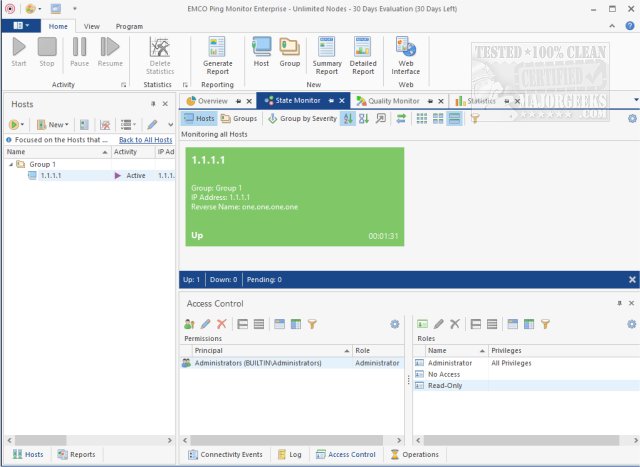Screen dimensions: 640x467
Task: Toggle Group by Severity
Action: point(303,118)
